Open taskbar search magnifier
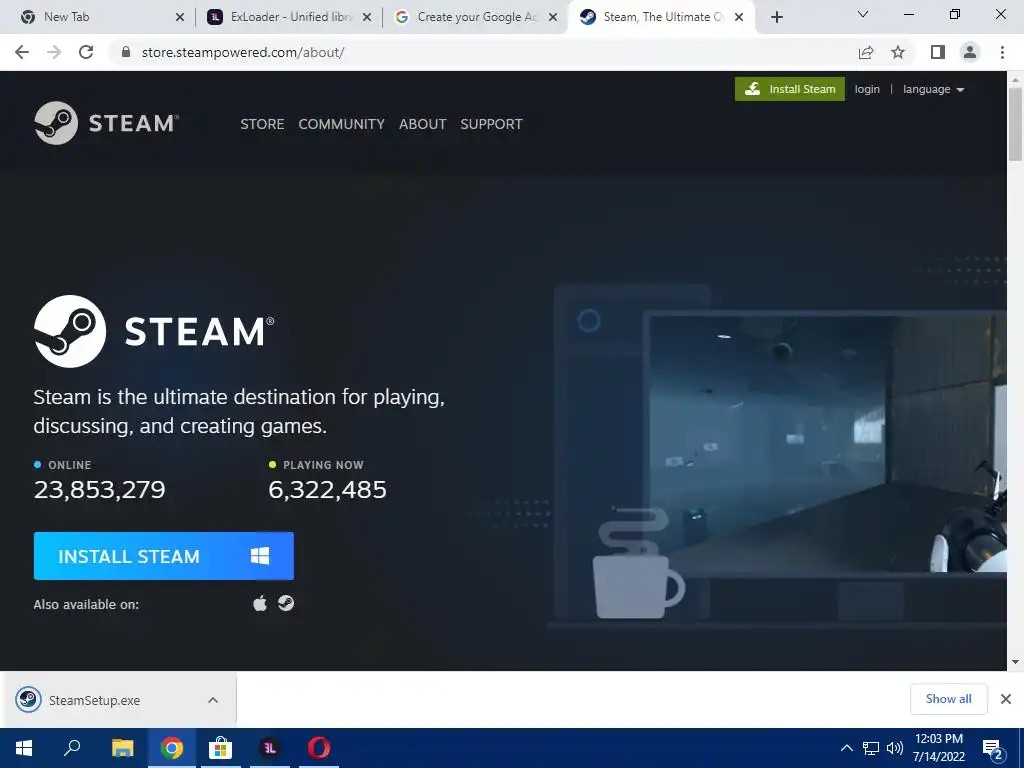 (72, 748)
